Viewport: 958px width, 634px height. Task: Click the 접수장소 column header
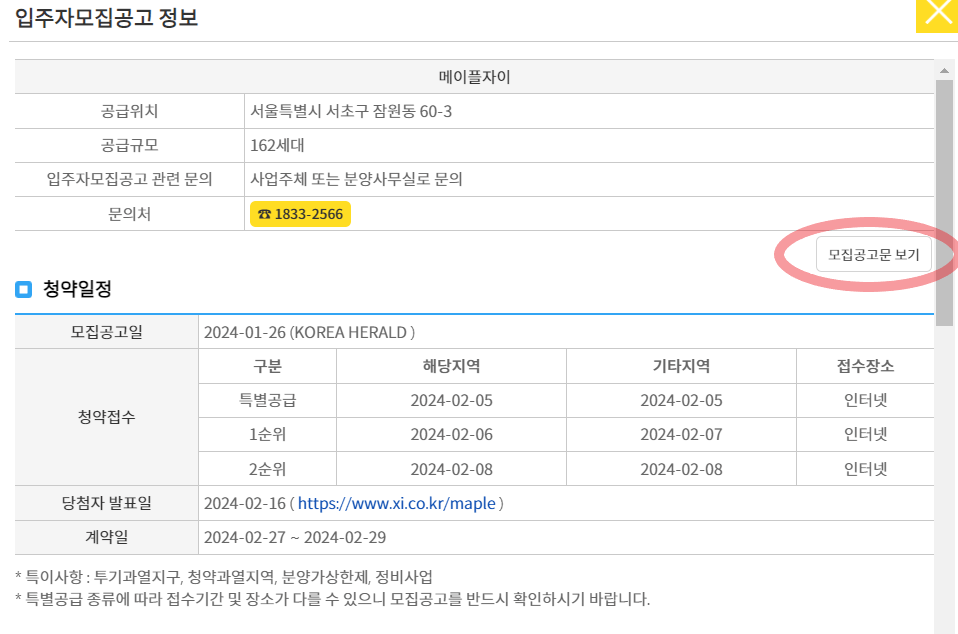tap(865, 366)
